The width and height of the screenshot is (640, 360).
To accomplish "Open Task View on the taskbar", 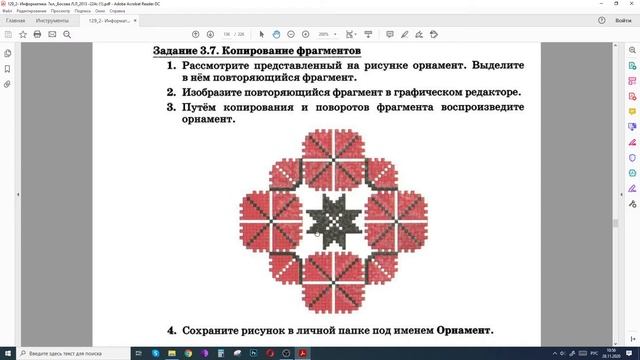I will pos(139,353).
